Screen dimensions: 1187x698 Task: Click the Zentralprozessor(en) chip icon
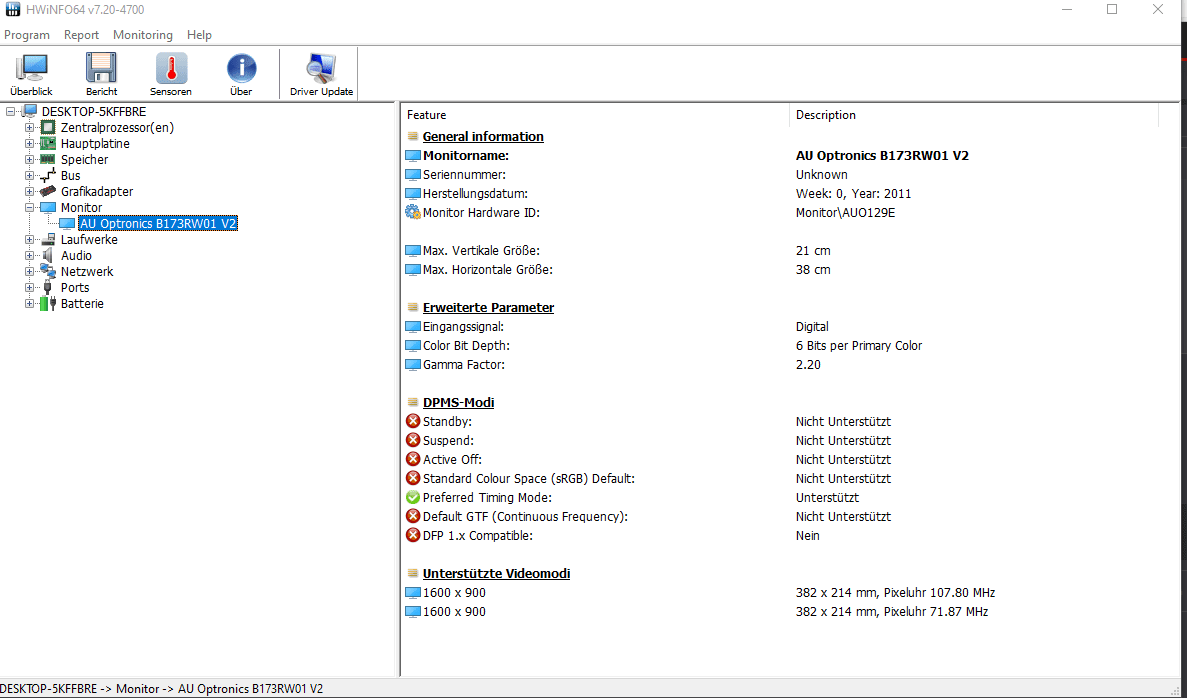(x=48, y=128)
